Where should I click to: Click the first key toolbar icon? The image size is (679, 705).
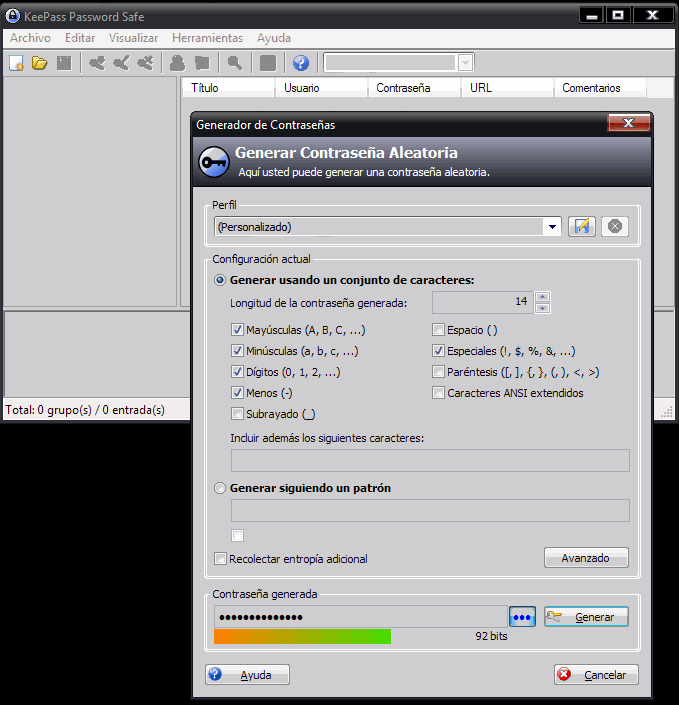click(97, 63)
